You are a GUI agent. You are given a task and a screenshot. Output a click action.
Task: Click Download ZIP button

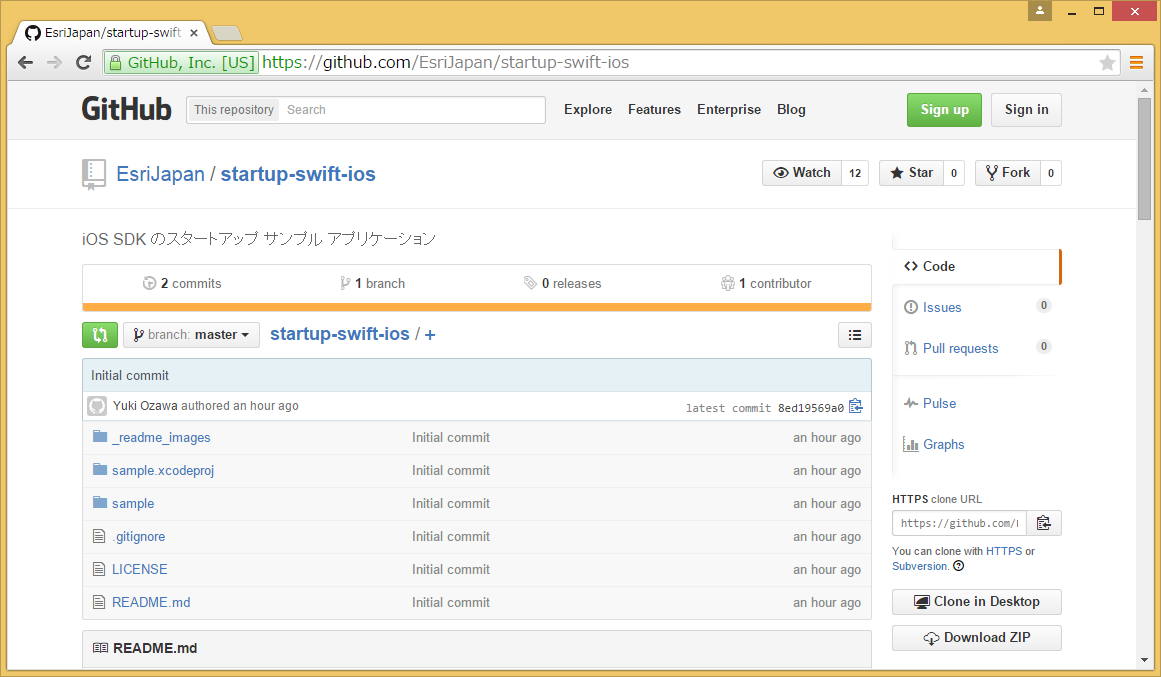click(977, 638)
